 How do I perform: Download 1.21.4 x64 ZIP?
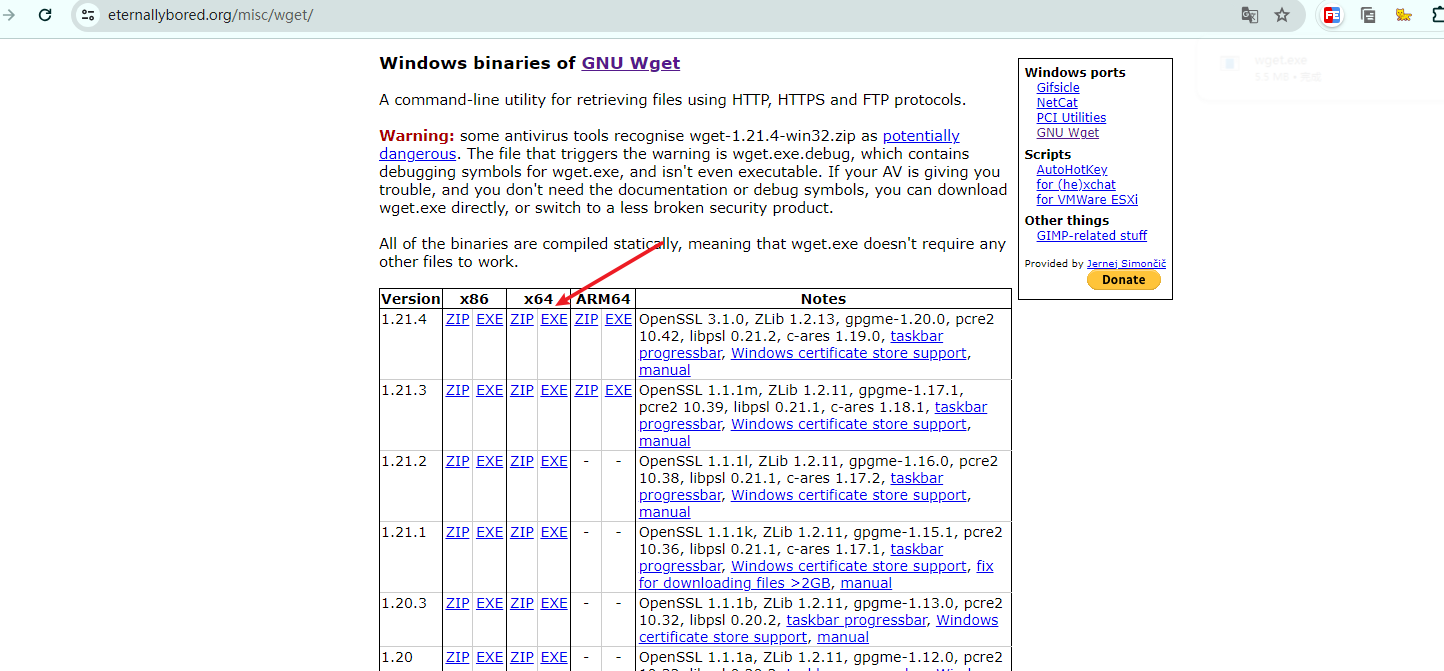coord(522,319)
